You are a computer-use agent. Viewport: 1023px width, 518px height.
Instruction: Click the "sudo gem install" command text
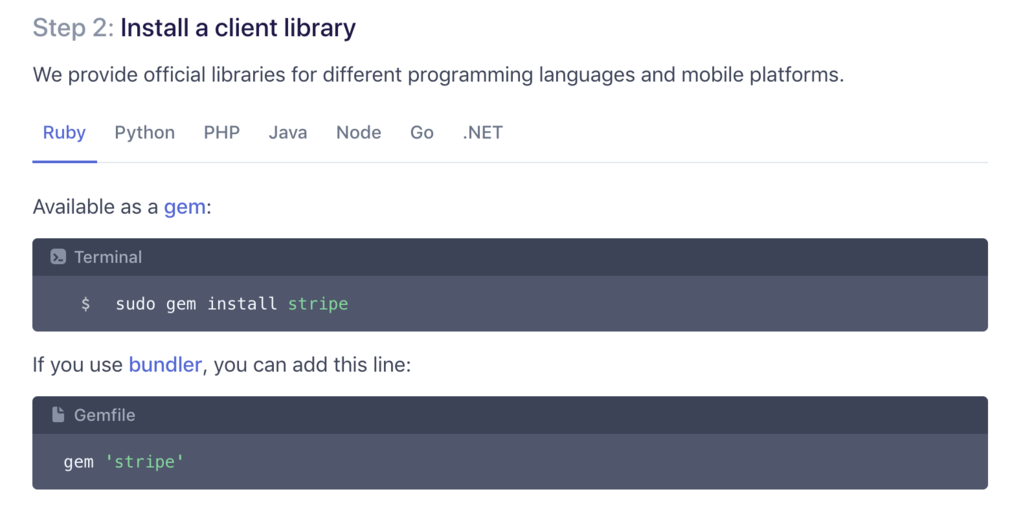pyautogui.click(x=196, y=304)
